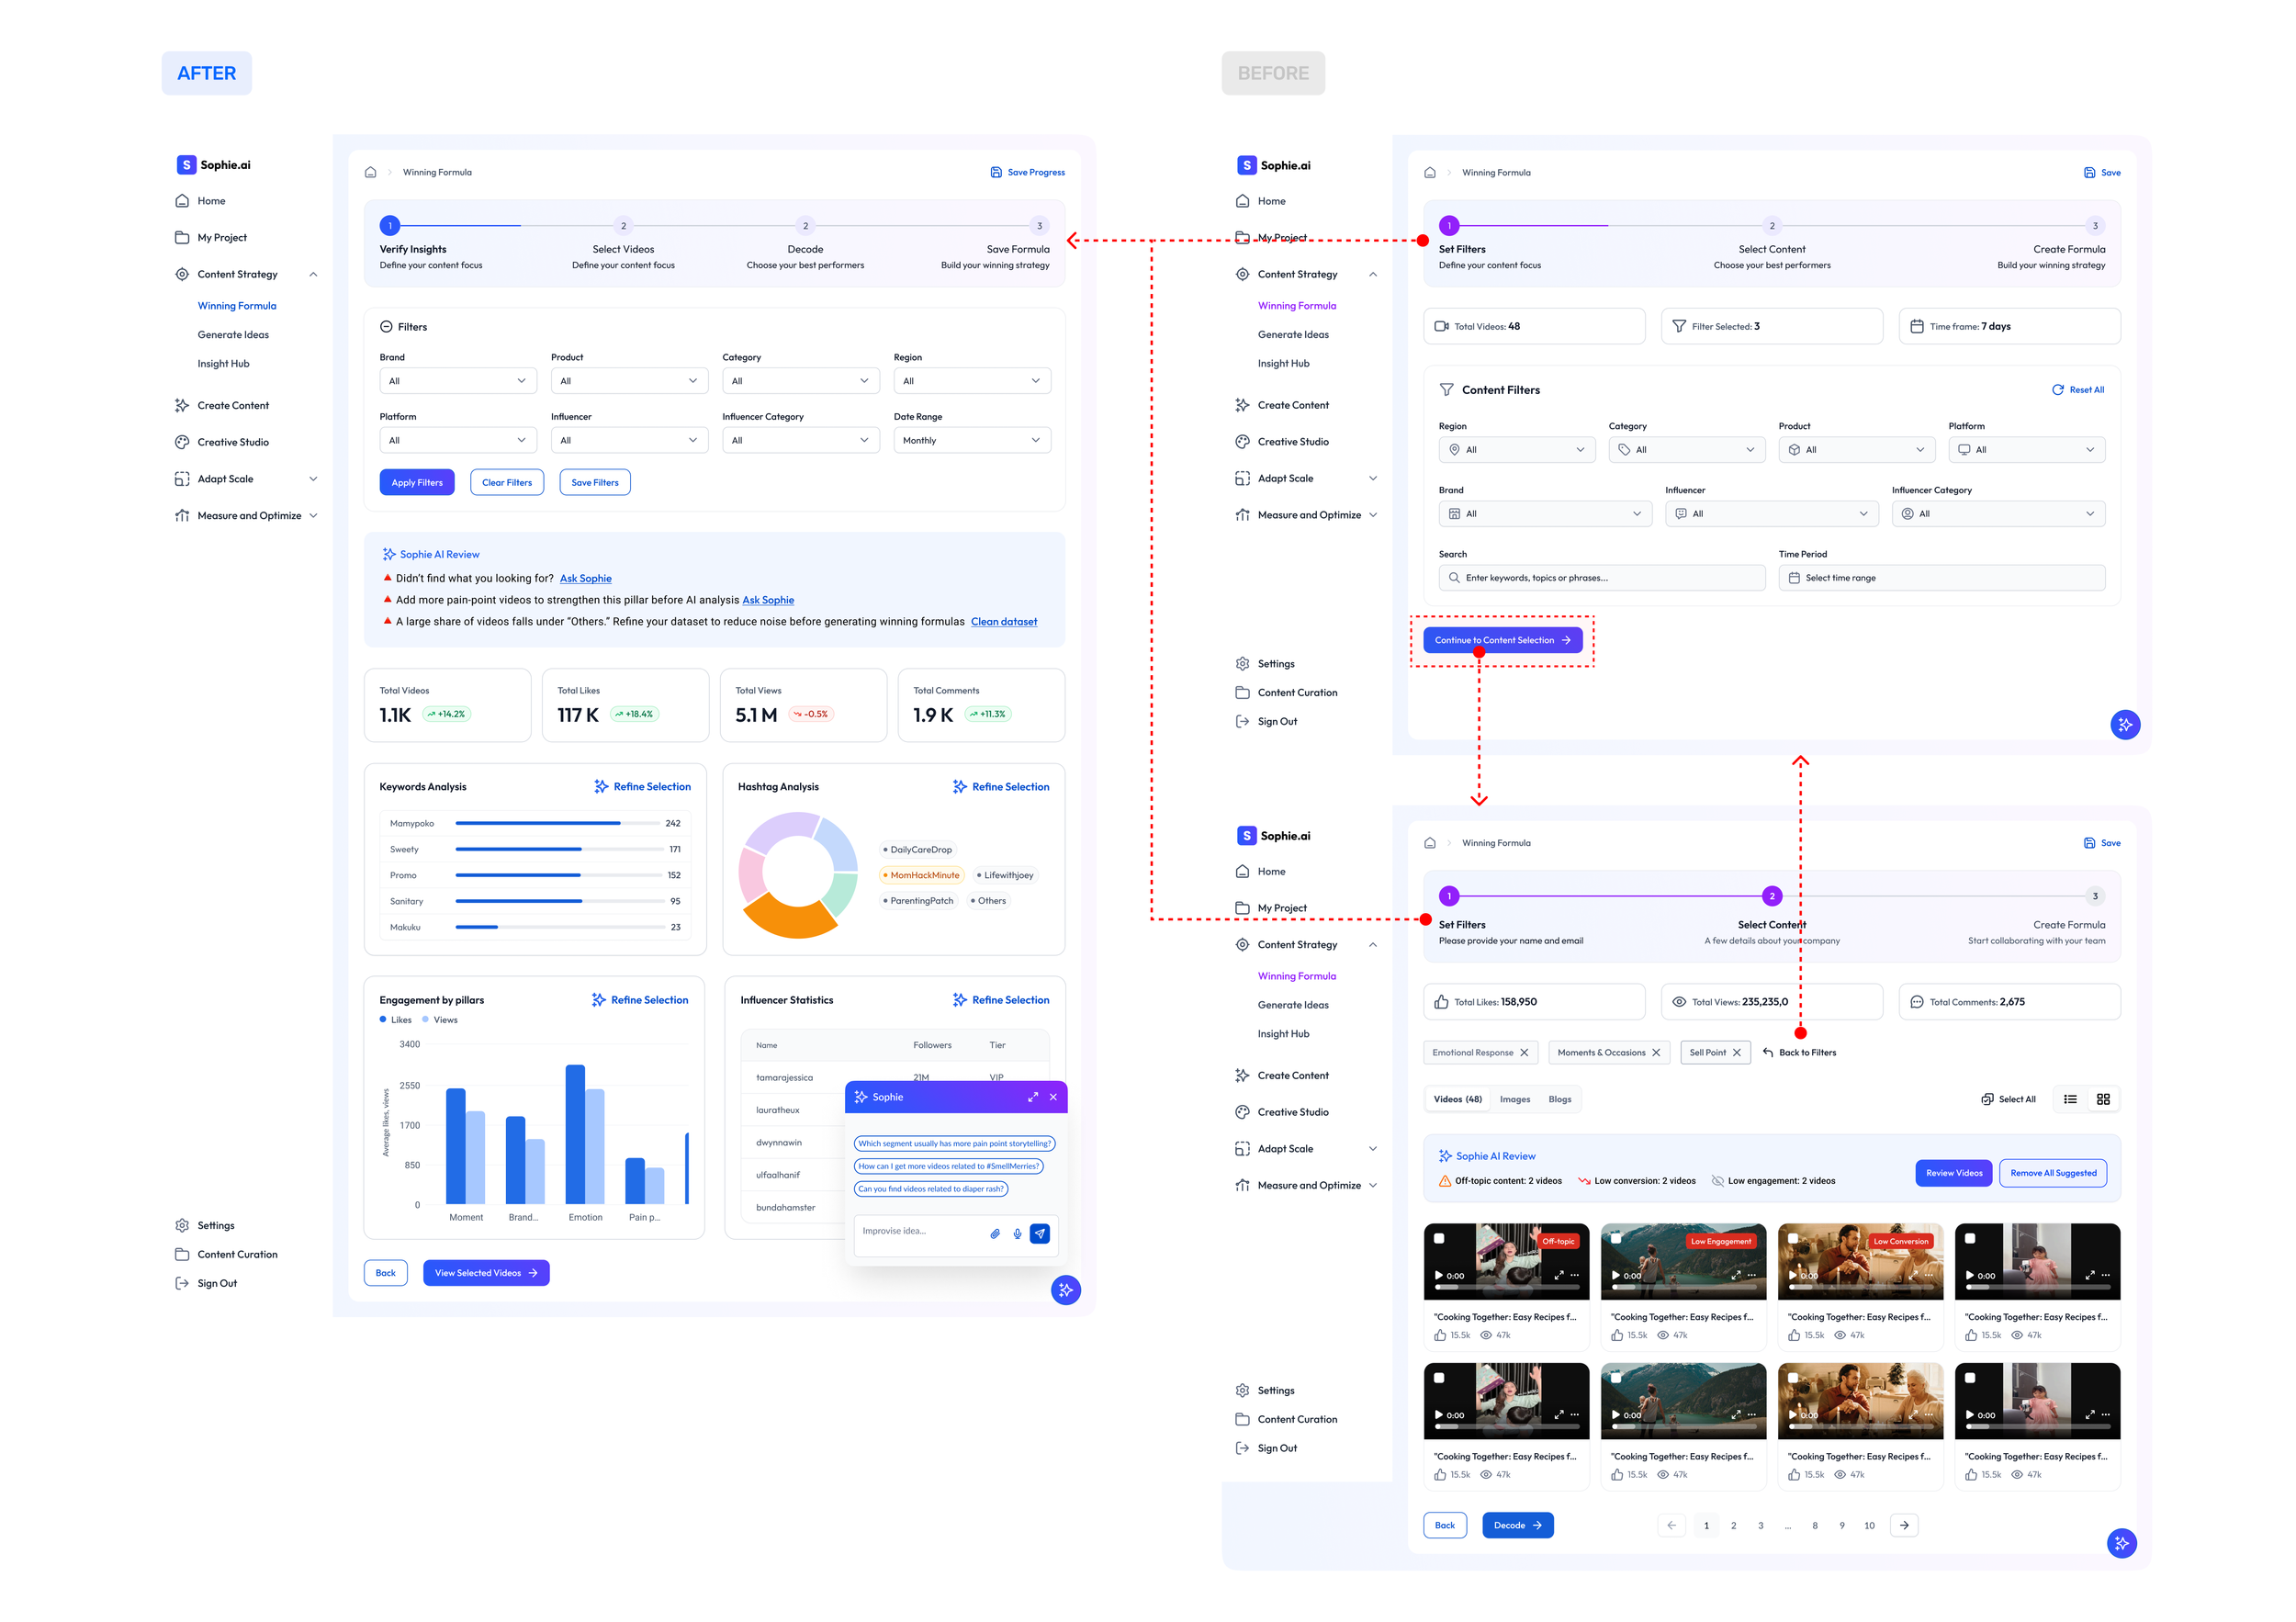Screen dimensions: 2296x1622
Task: Check the Off-topic video's checkbox
Action: click(x=1439, y=1238)
